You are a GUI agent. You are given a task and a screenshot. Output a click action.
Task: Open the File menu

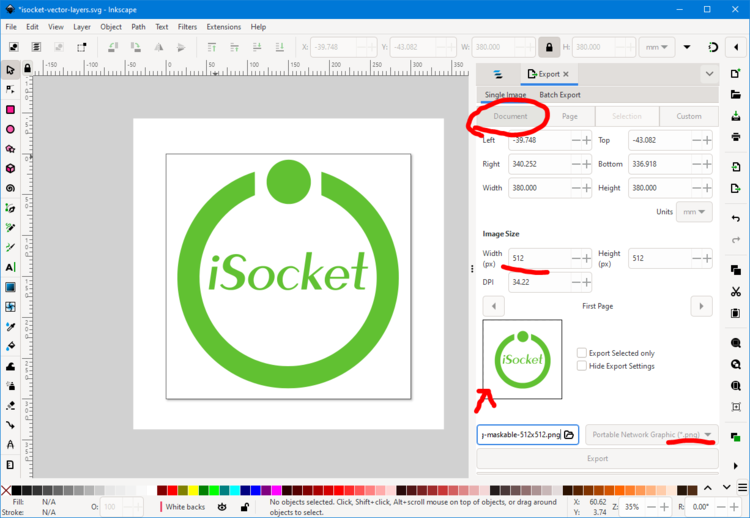click(11, 27)
